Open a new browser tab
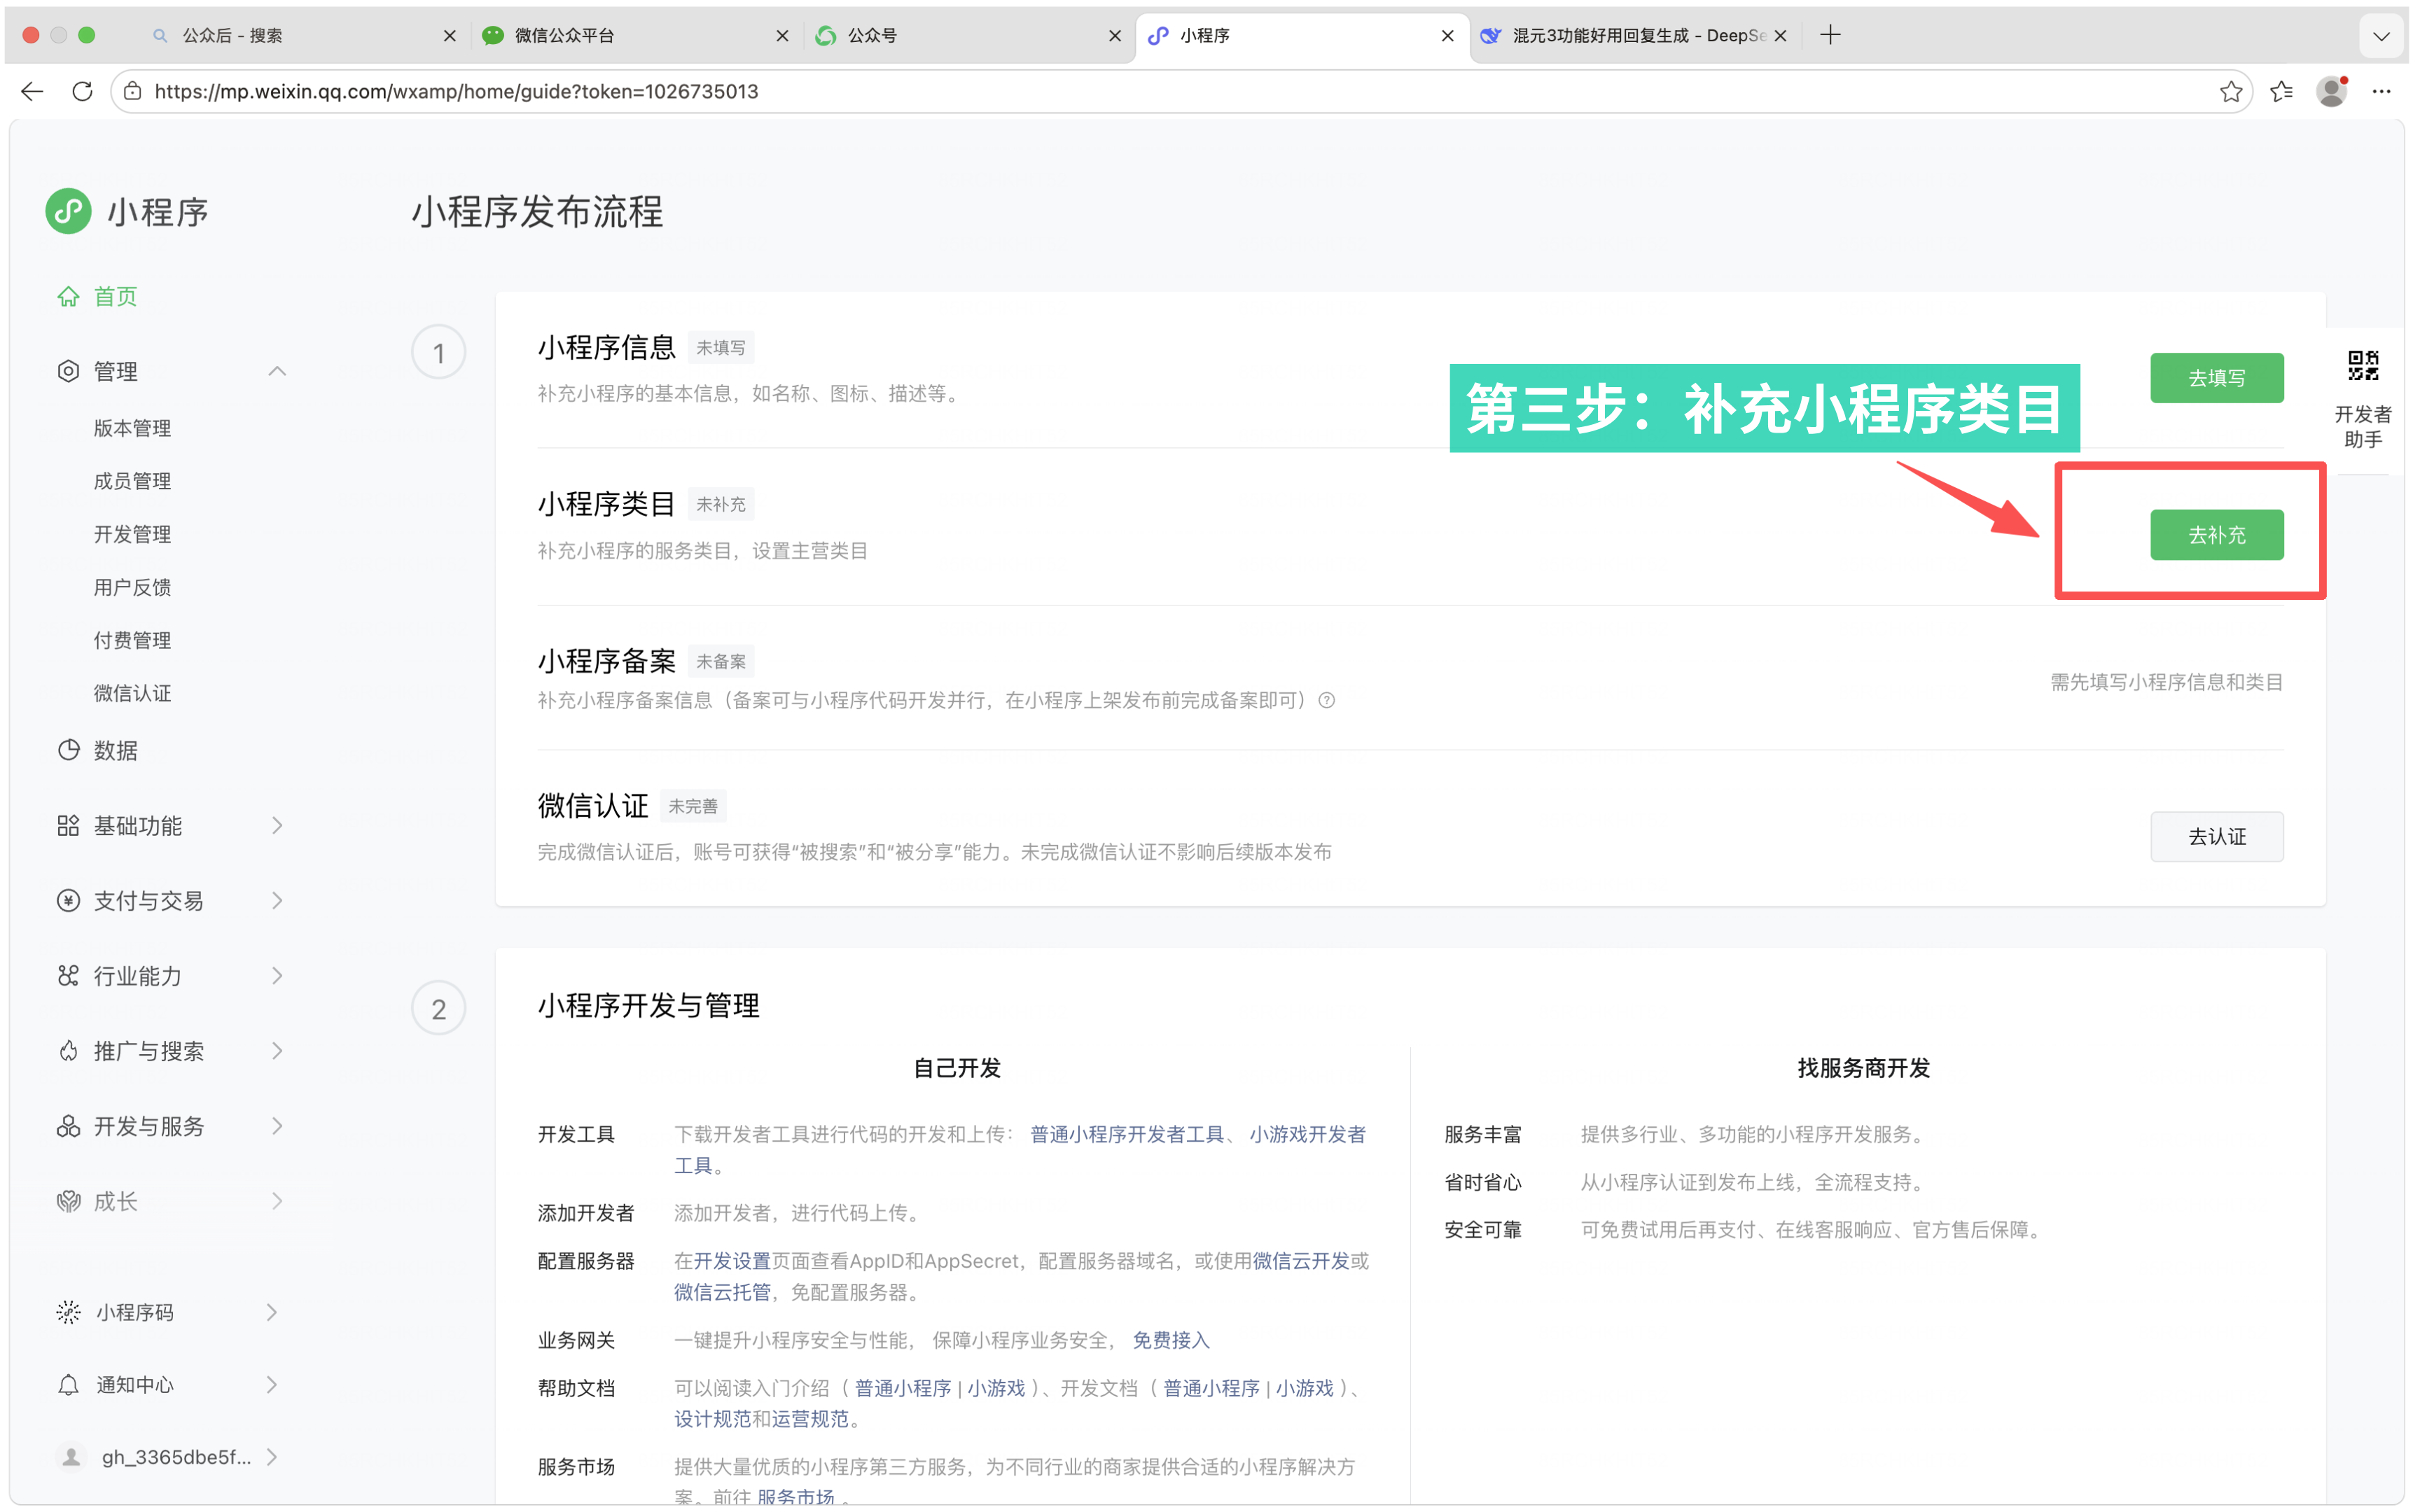2420x1512 pixels. point(1830,35)
